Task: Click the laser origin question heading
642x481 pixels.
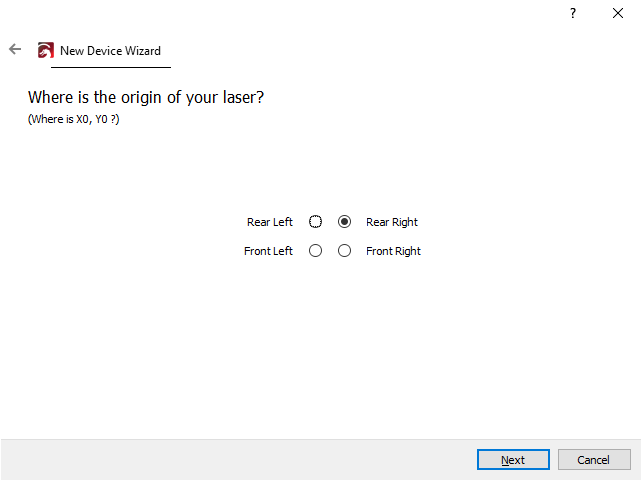Action: [x=146, y=98]
